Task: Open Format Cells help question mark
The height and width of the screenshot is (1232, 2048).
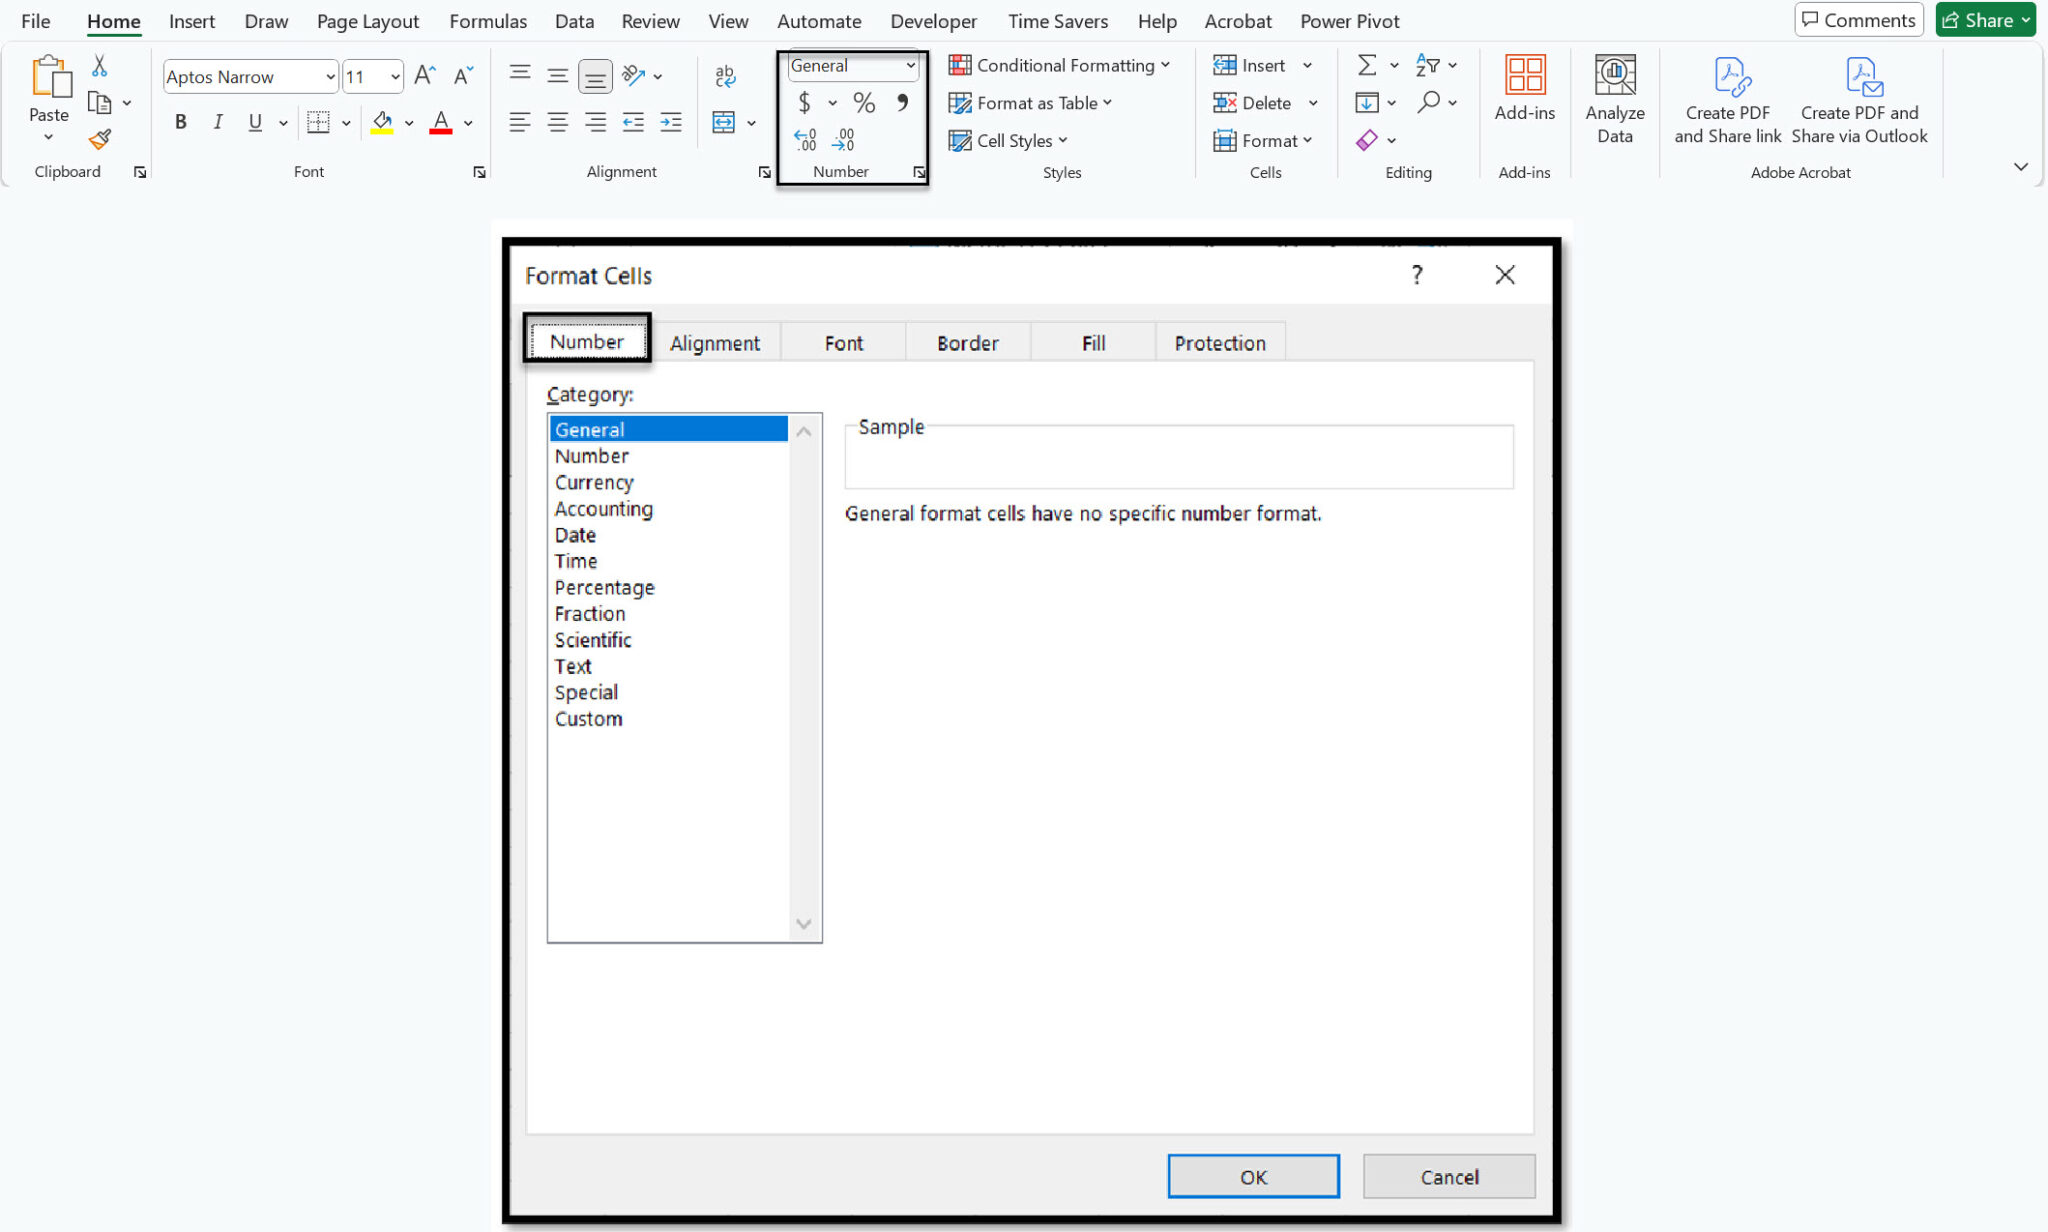Action: point(1417,275)
